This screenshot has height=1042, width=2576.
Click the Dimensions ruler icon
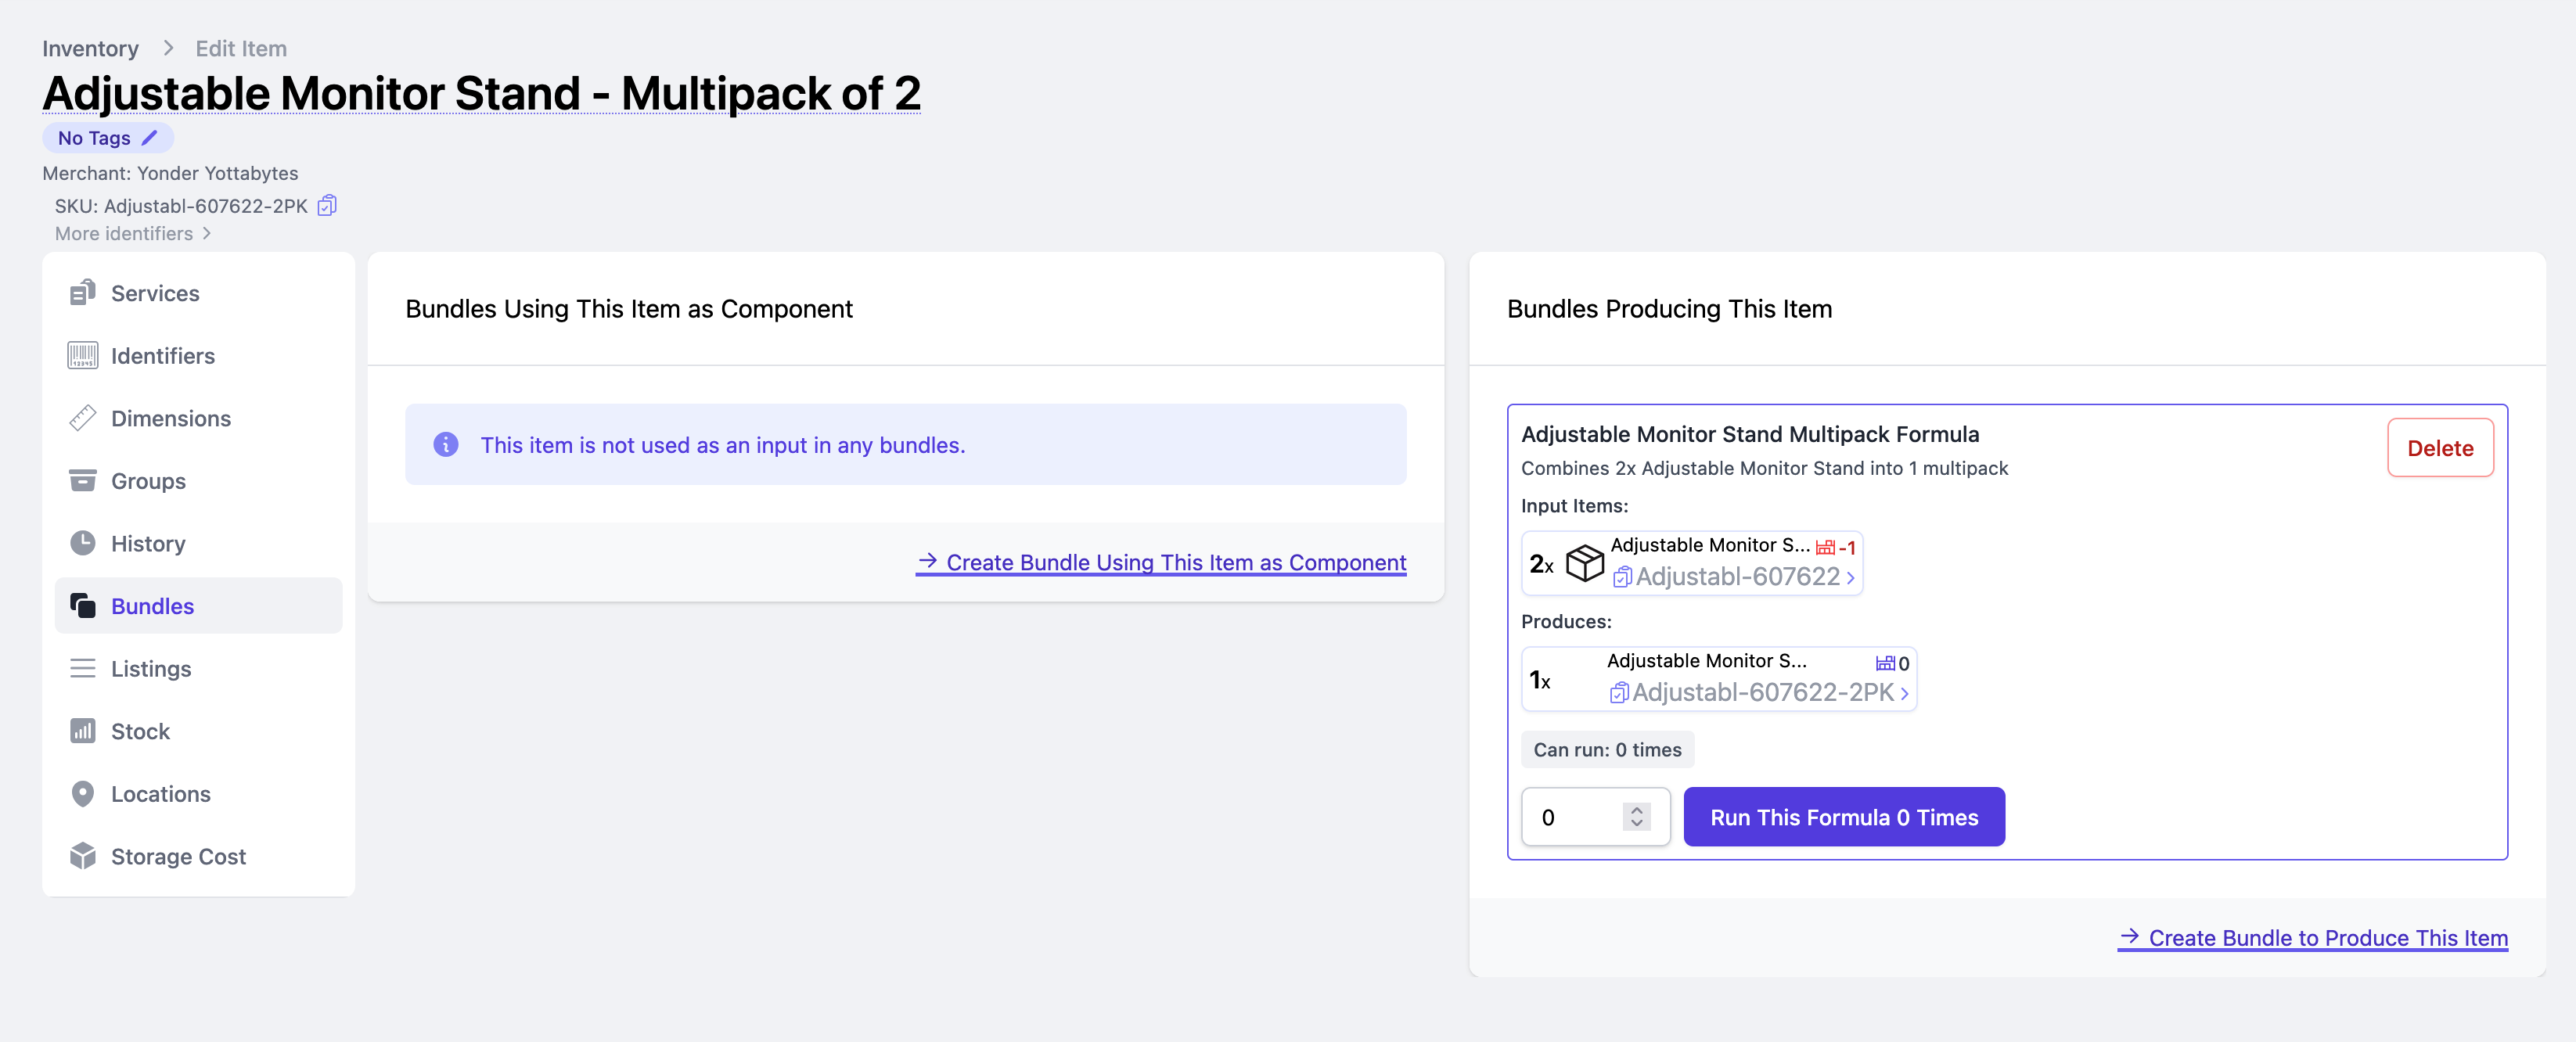tap(82, 418)
